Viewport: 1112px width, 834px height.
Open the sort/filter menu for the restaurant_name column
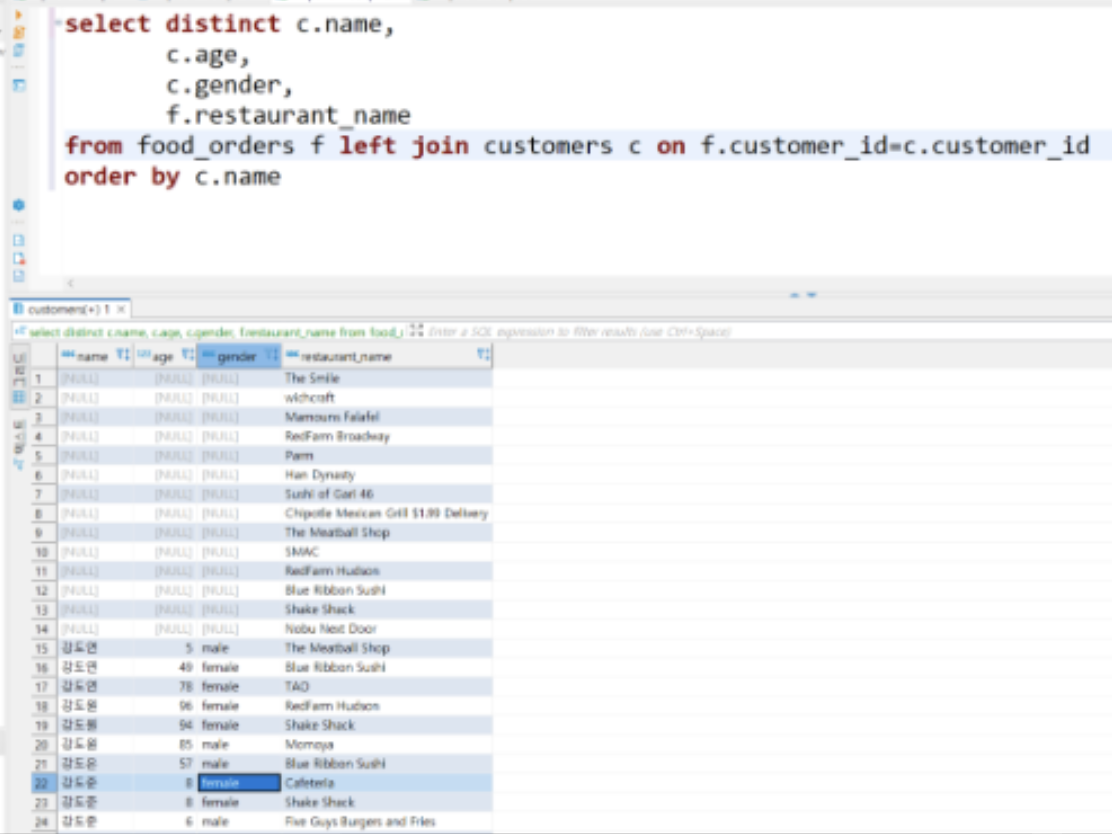483,355
